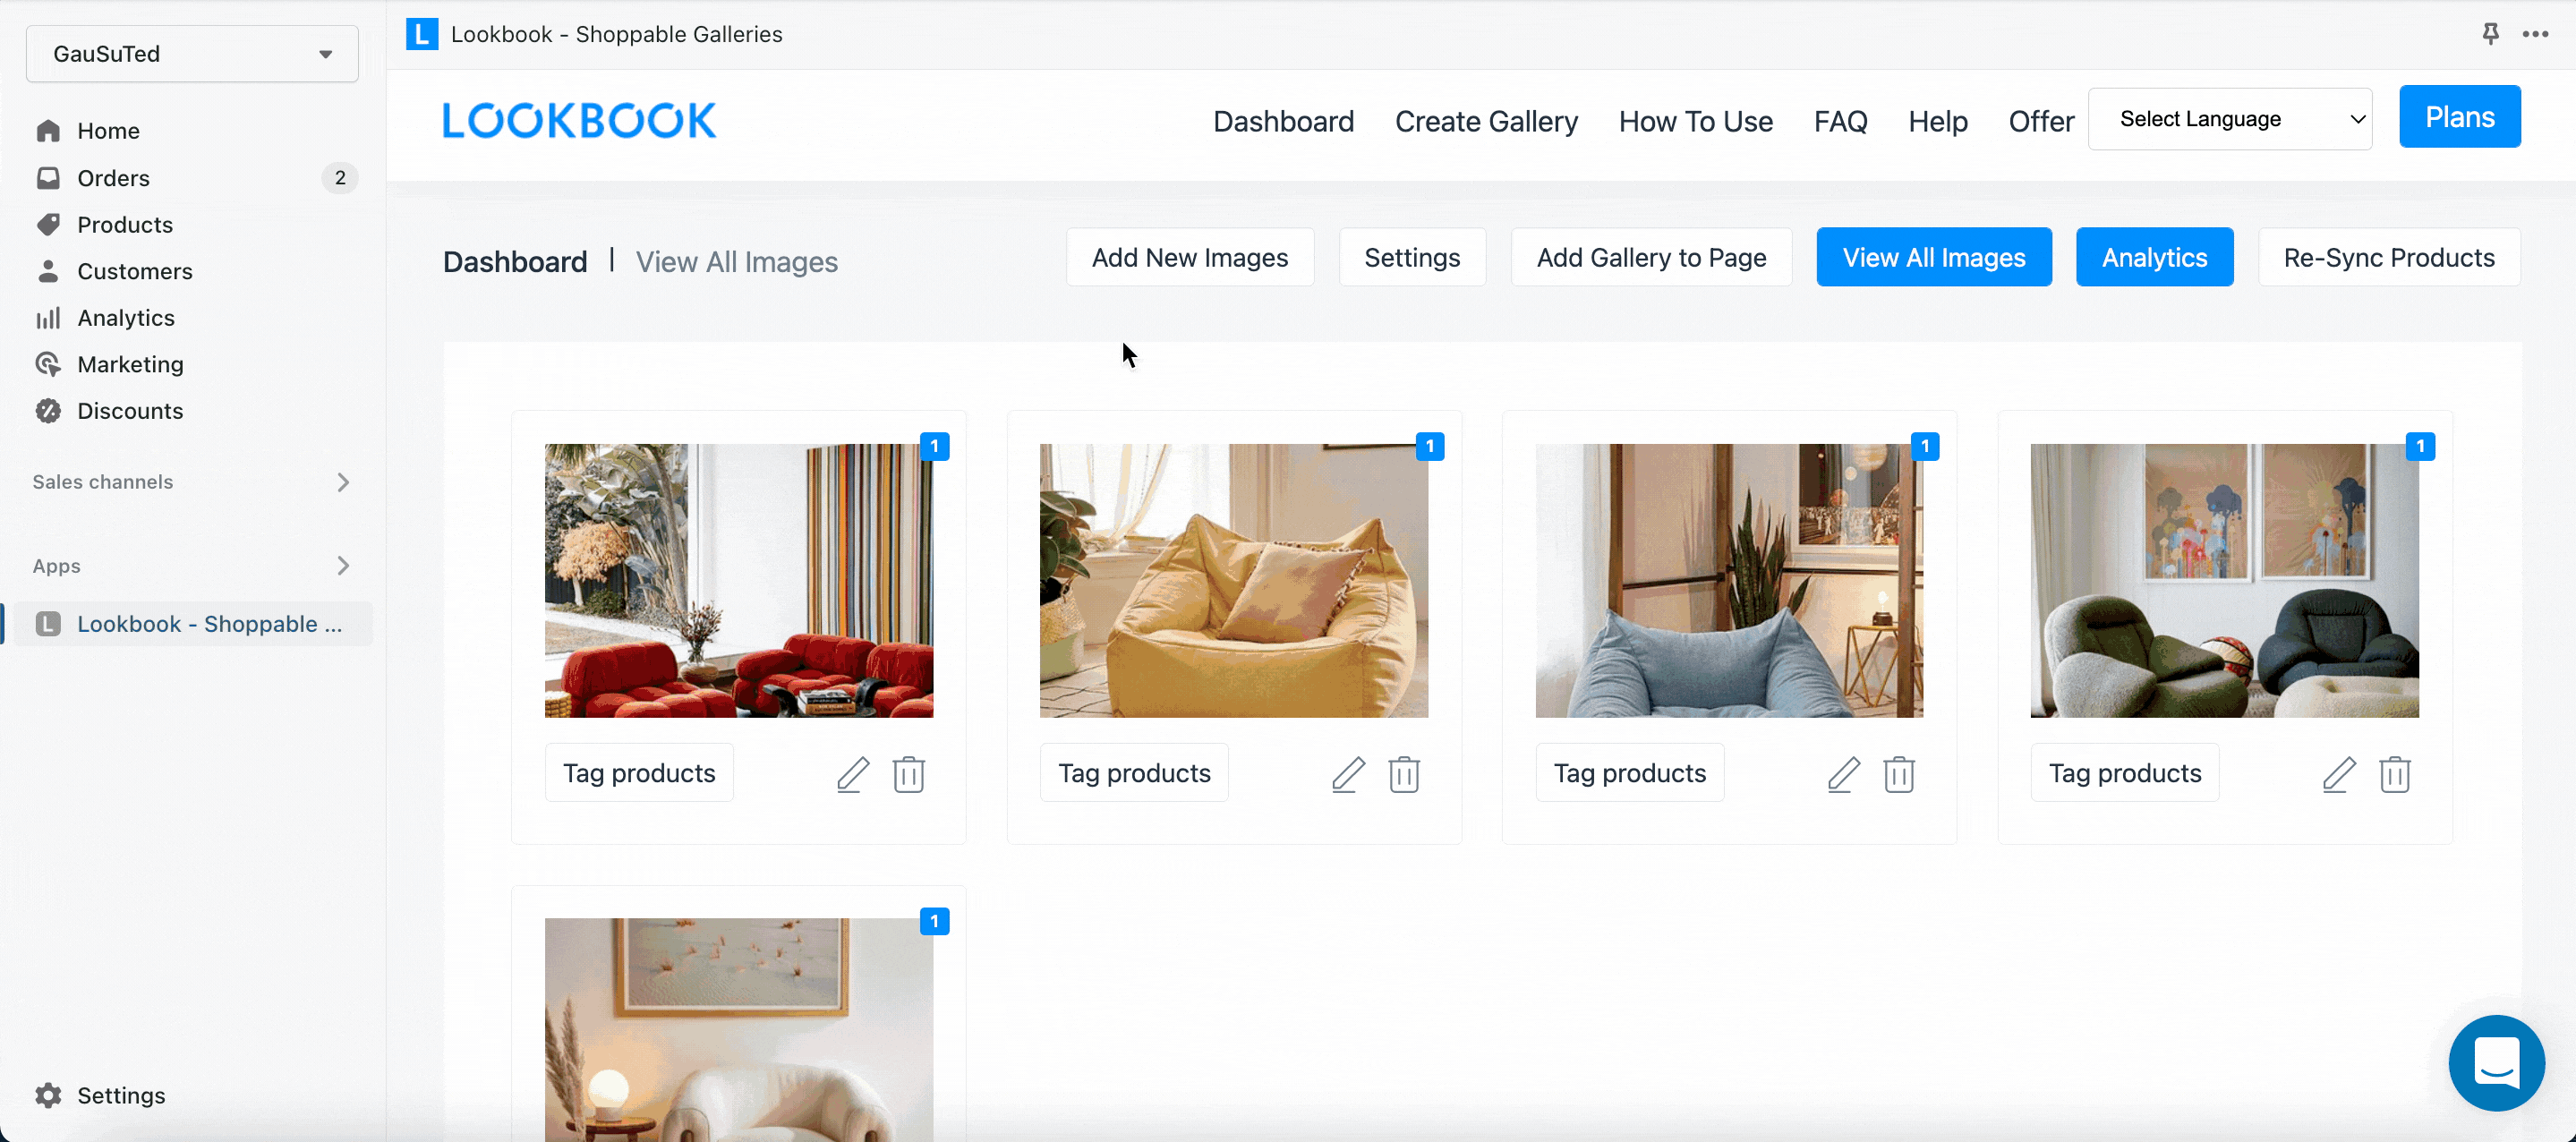
Task: Edit the green armchairs image
Action: coord(2339,774)
